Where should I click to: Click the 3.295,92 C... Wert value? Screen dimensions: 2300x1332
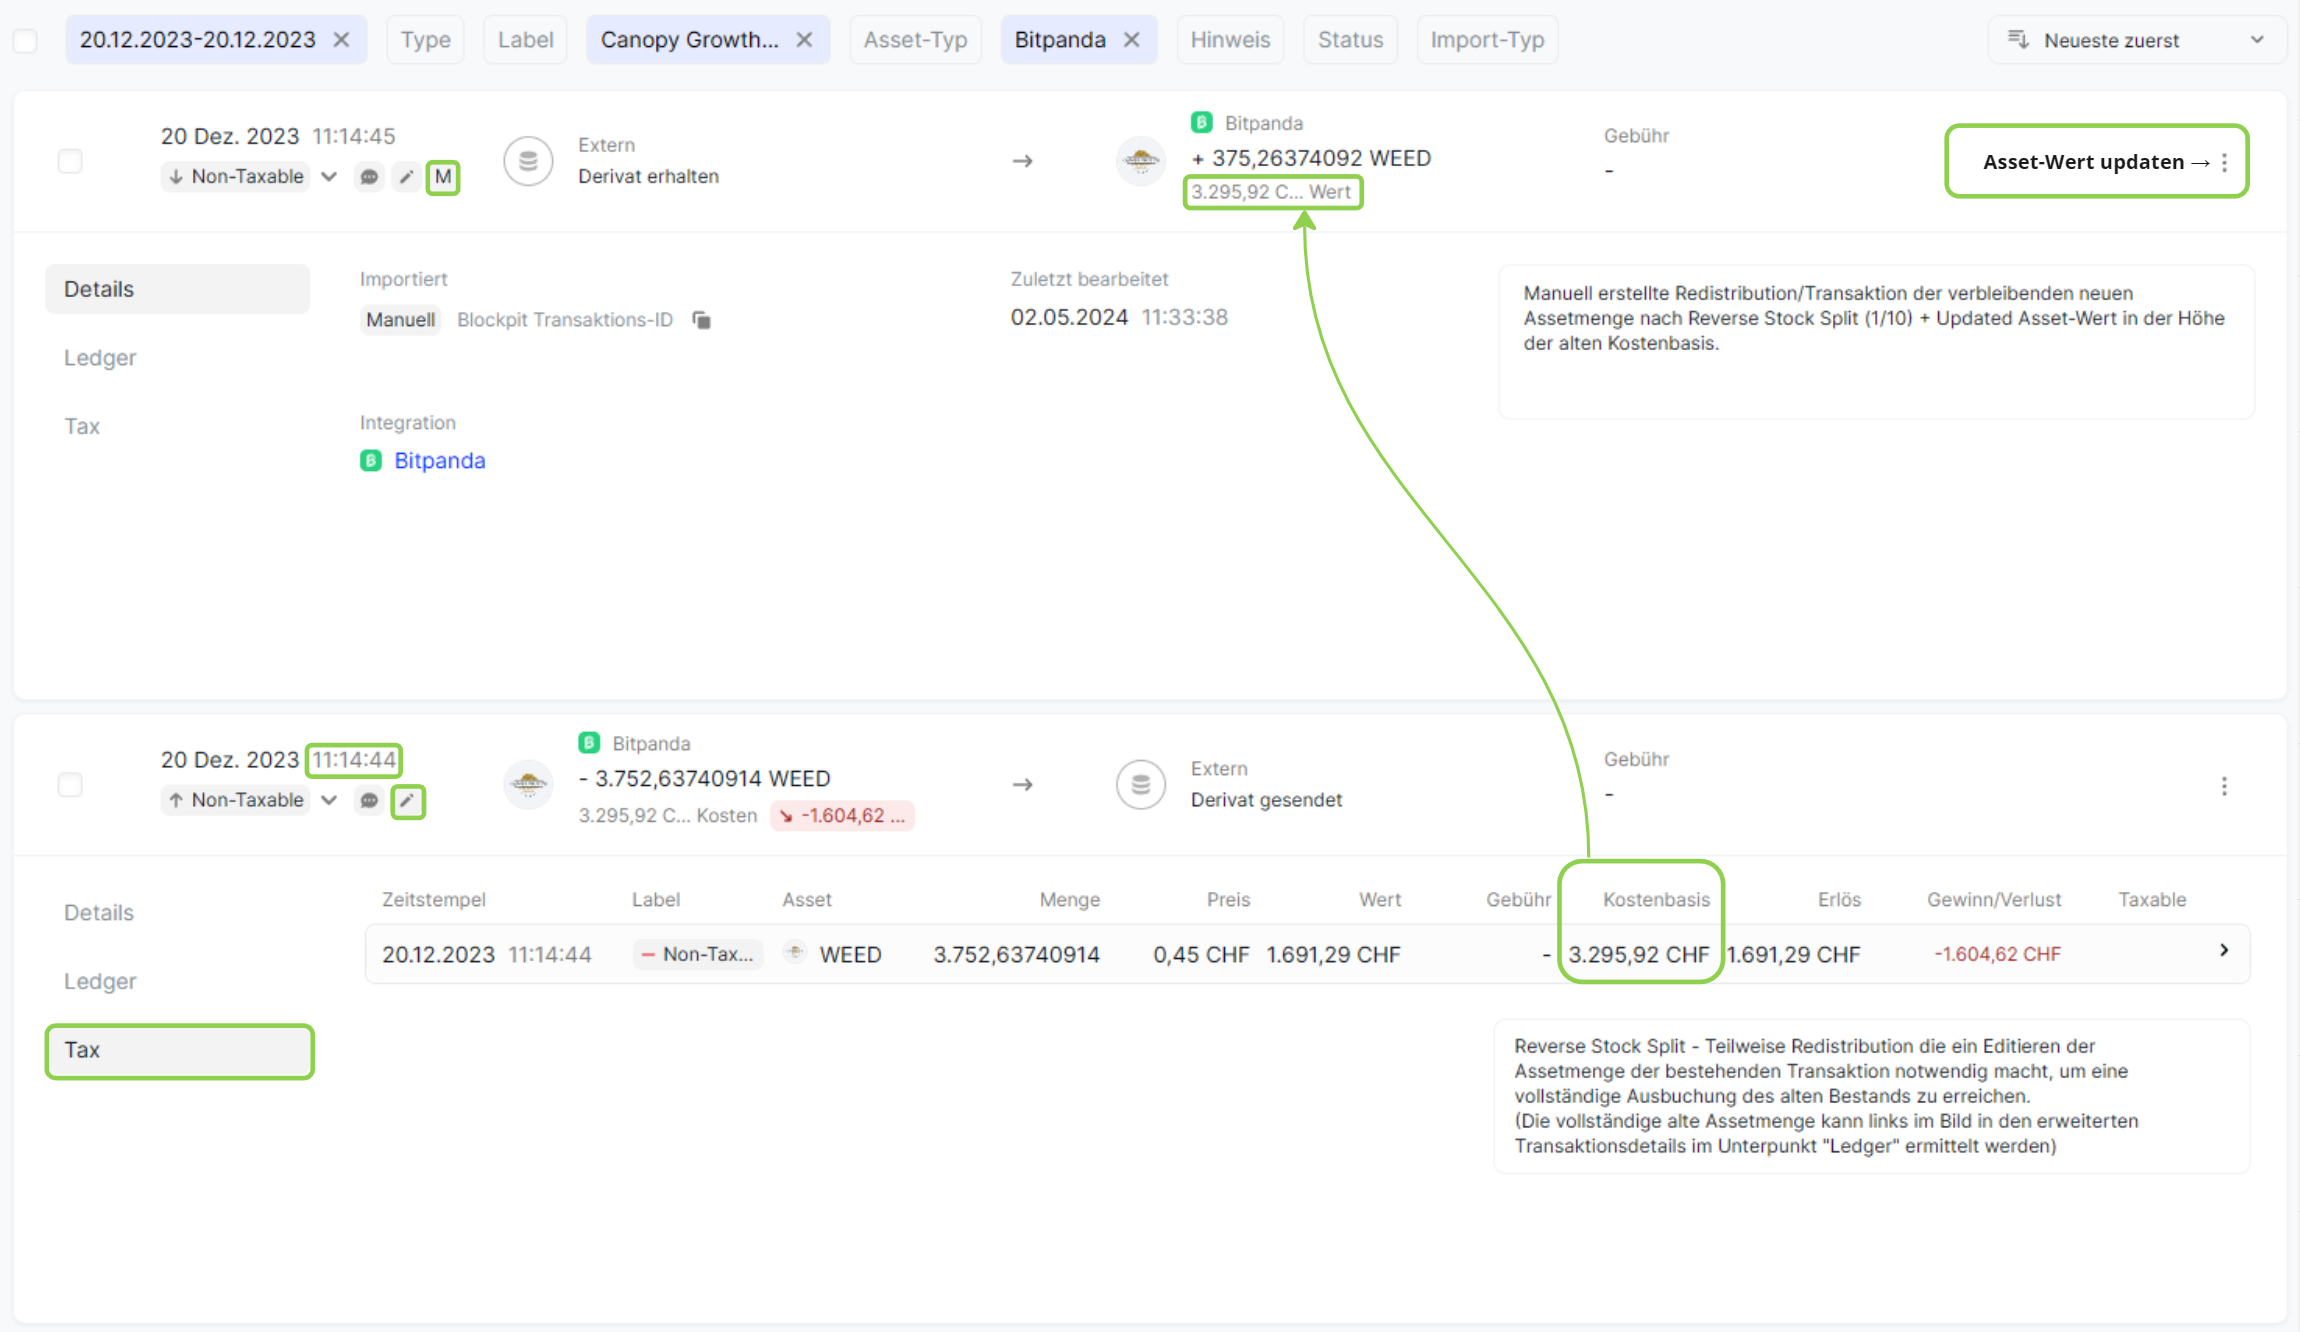(x=1271, y=192)
